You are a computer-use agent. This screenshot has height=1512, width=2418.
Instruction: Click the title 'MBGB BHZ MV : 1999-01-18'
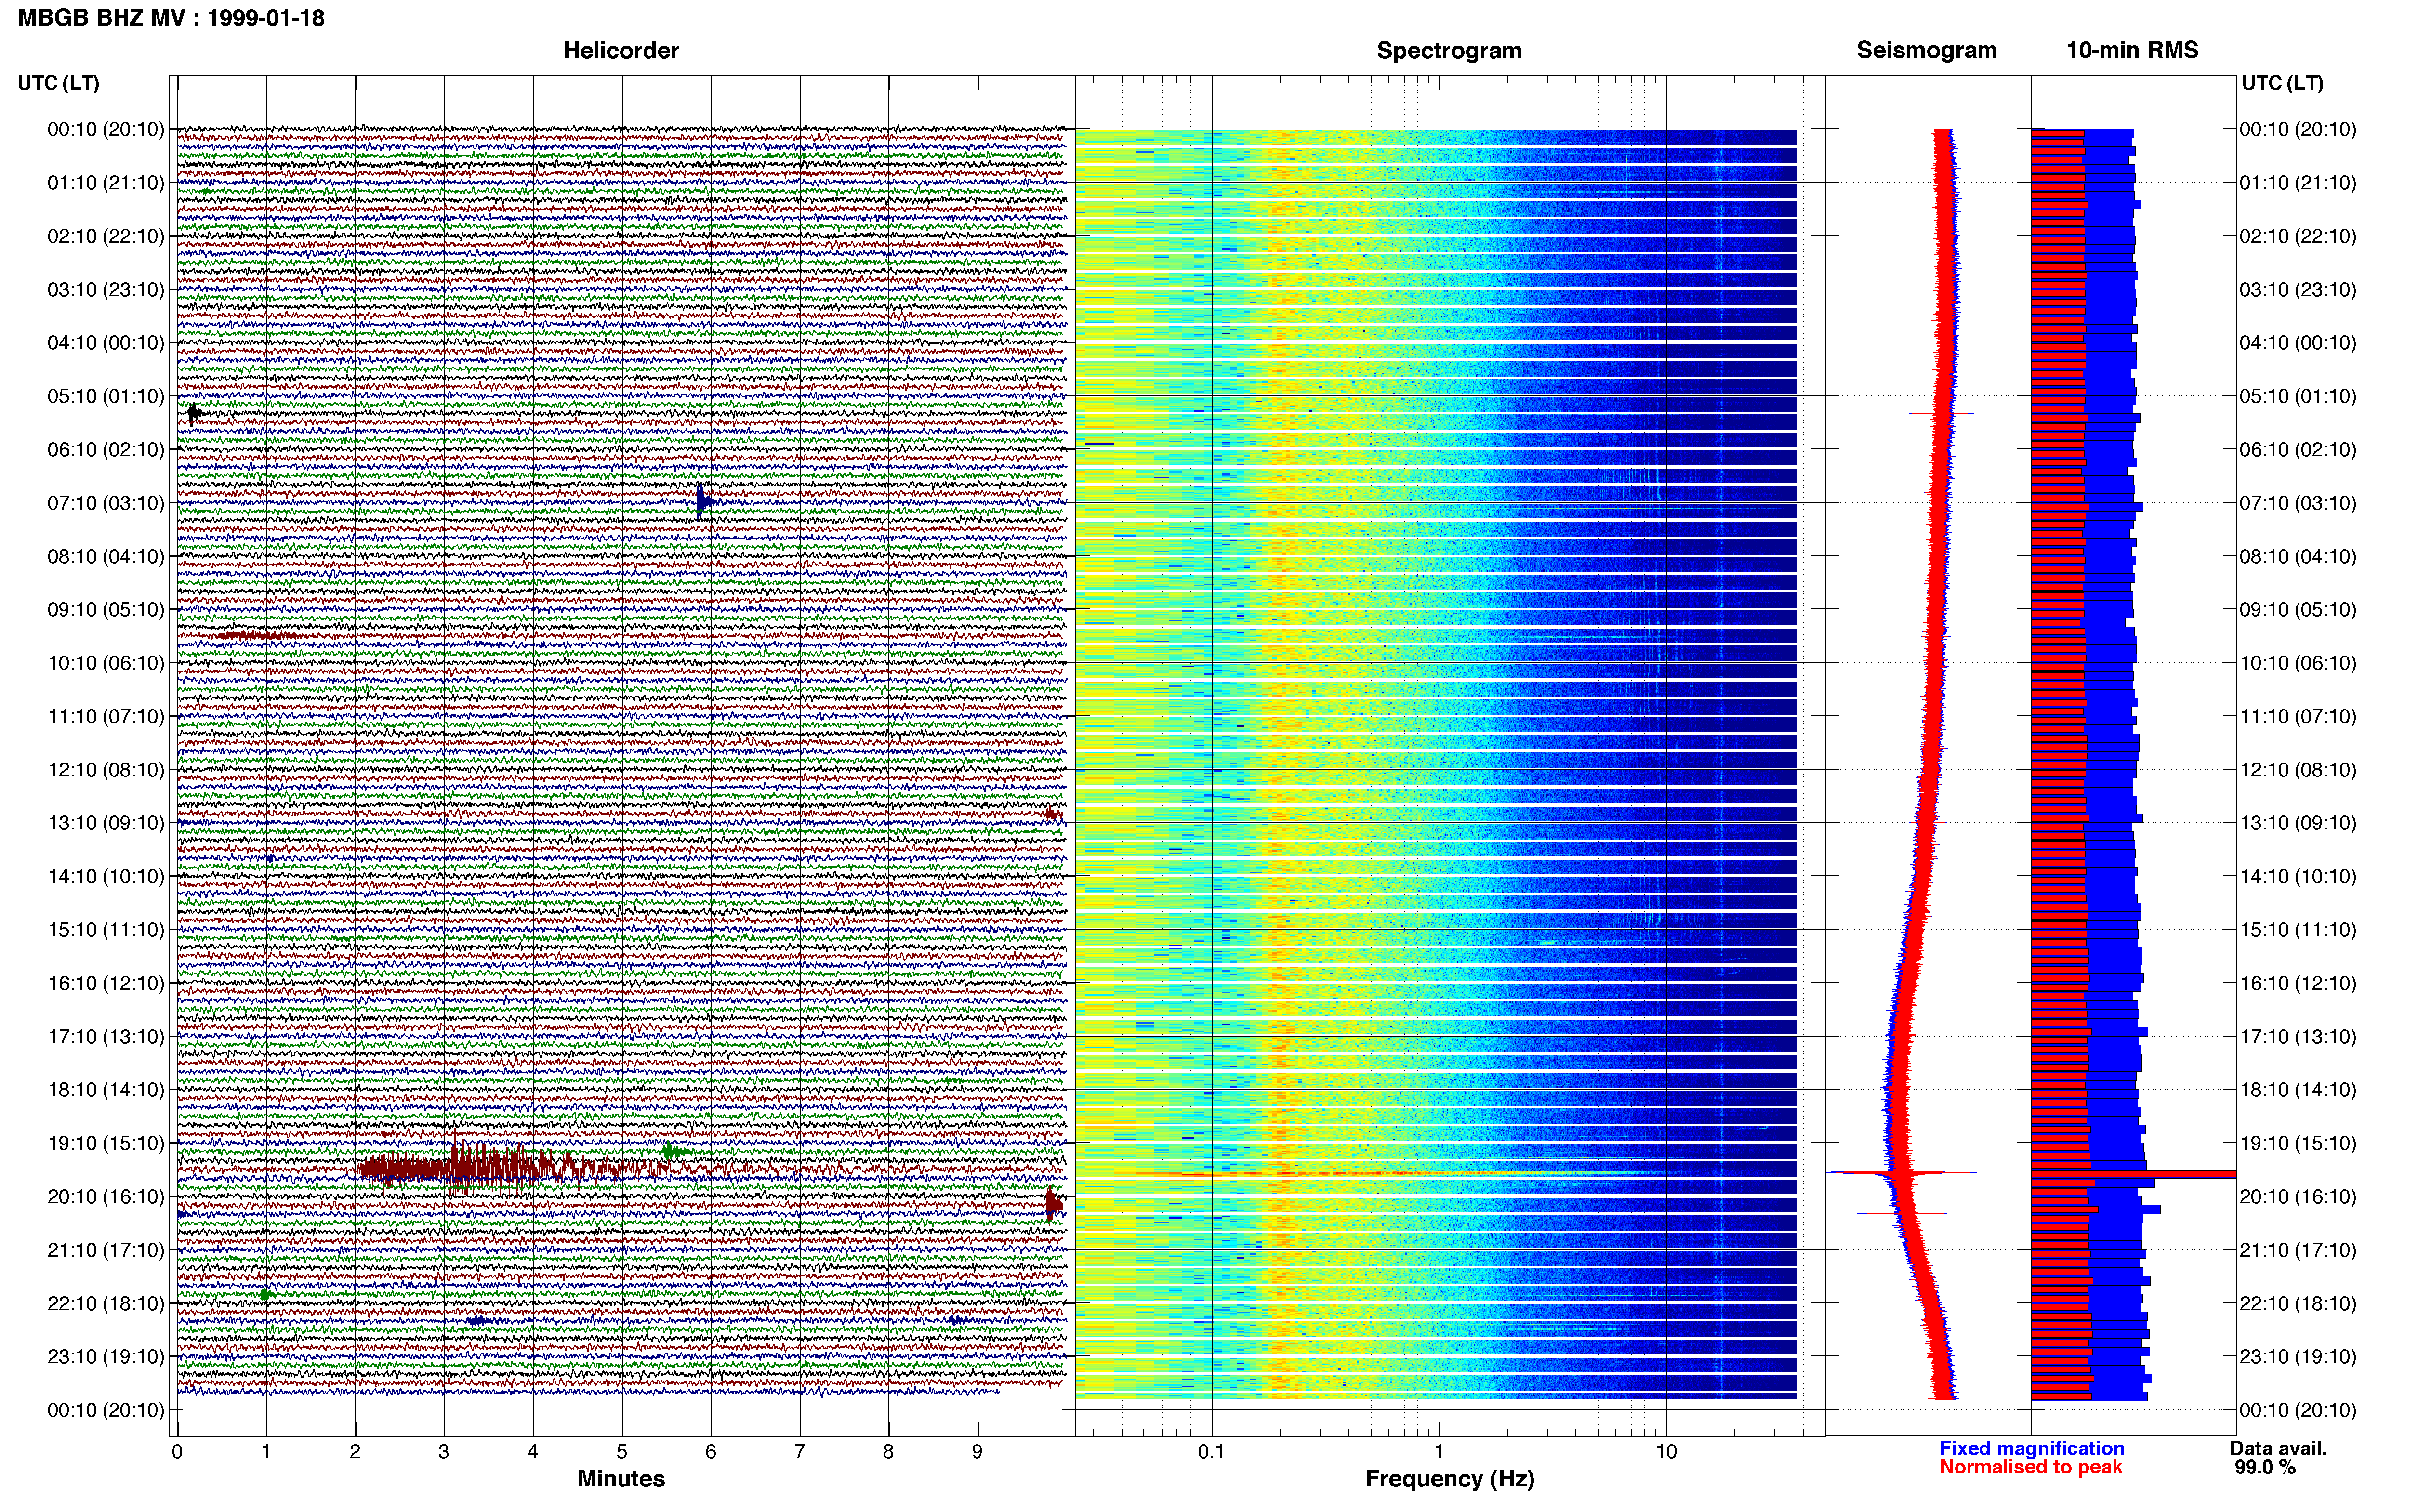[171, 18]
